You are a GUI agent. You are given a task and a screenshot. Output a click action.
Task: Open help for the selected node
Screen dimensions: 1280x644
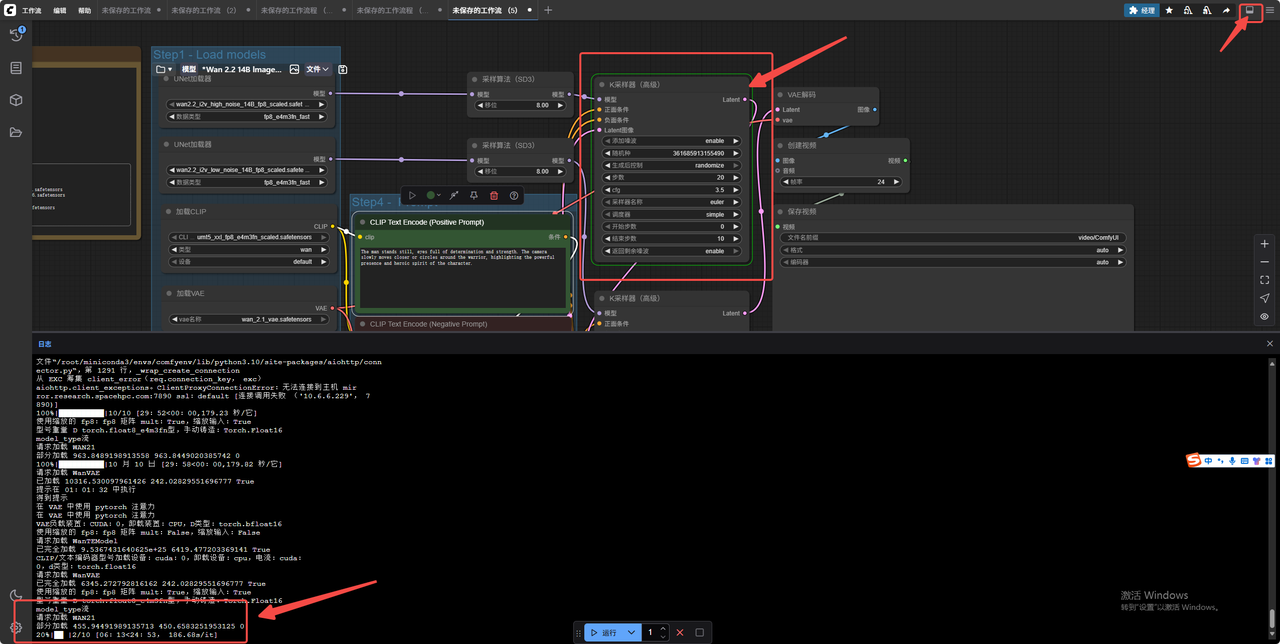[x=514, y=196]
